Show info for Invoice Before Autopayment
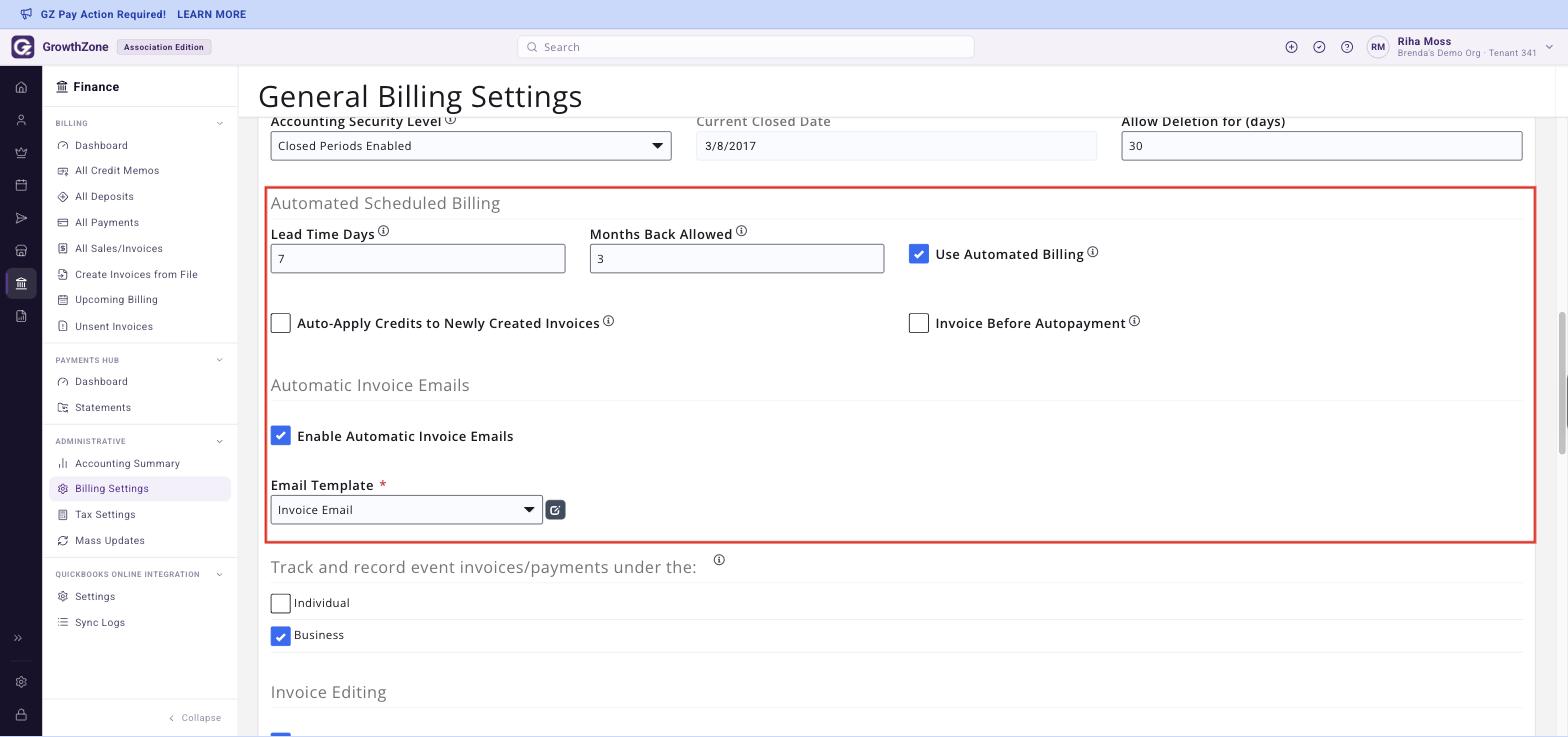The image size is (1568, 737). coord(1134,321)
